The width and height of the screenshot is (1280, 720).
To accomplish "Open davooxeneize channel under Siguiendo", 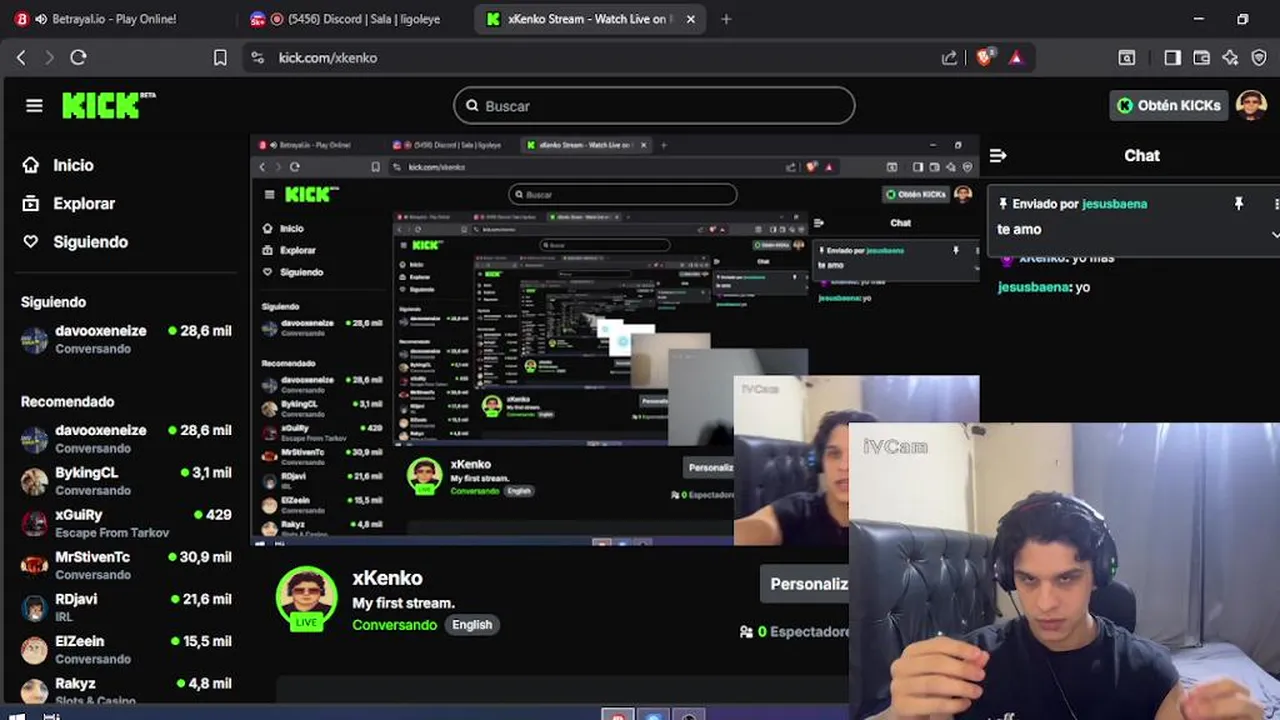I will [x=126, y=339].
